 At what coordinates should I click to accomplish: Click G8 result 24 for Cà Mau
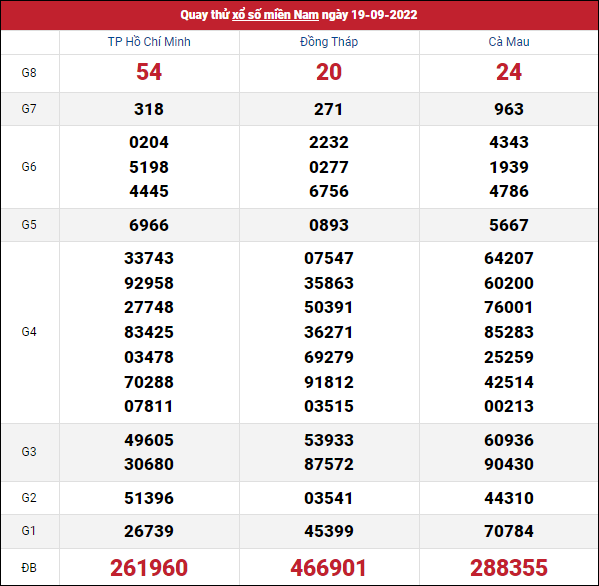pos(509,72)
